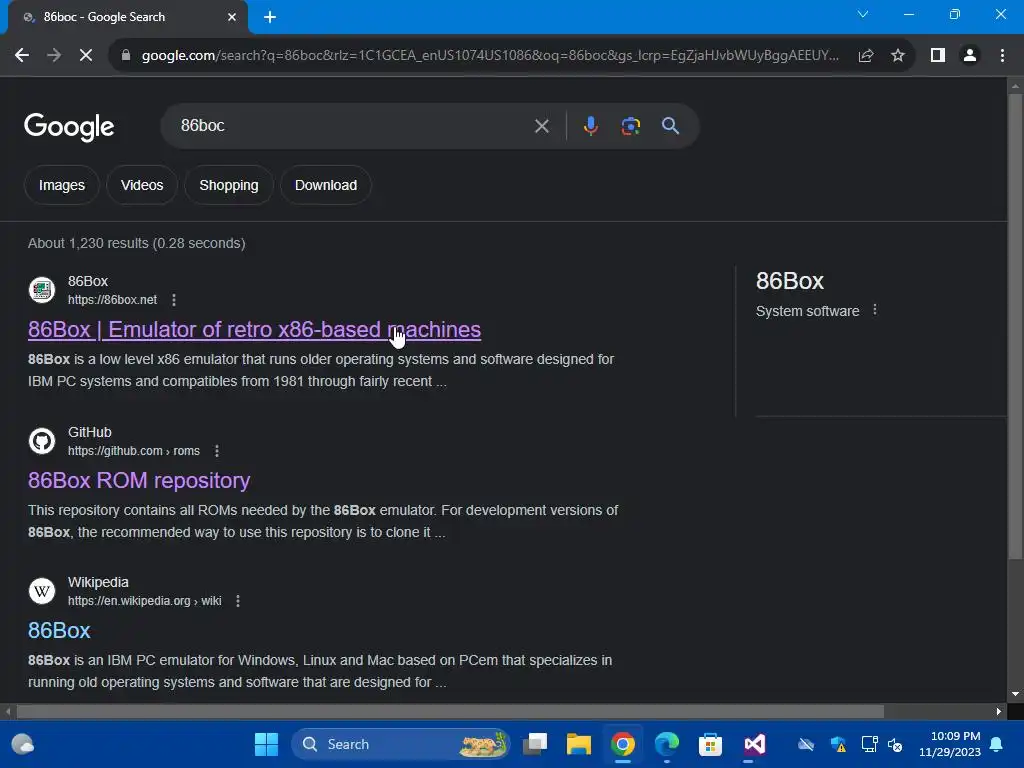1024x768 pixels.
Task: Click the Wikipedia favicon
Action: pyautogui.click(x=42, y=591)
